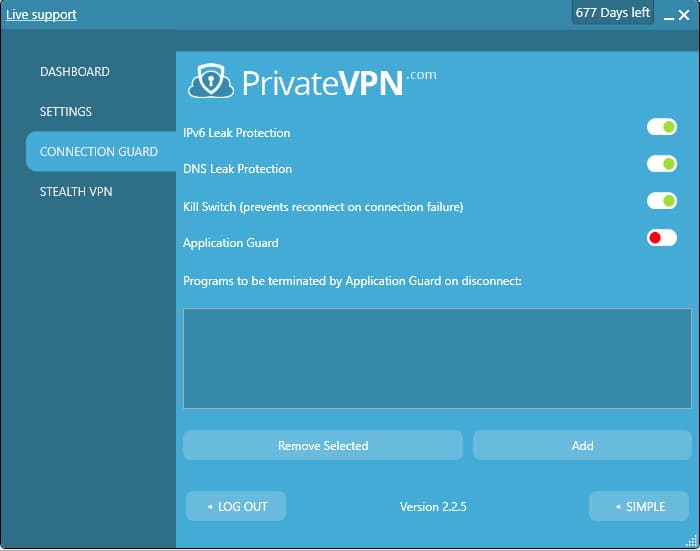Click Add to include a program
The width and height of the screenshot is (700, 551).
582,446
